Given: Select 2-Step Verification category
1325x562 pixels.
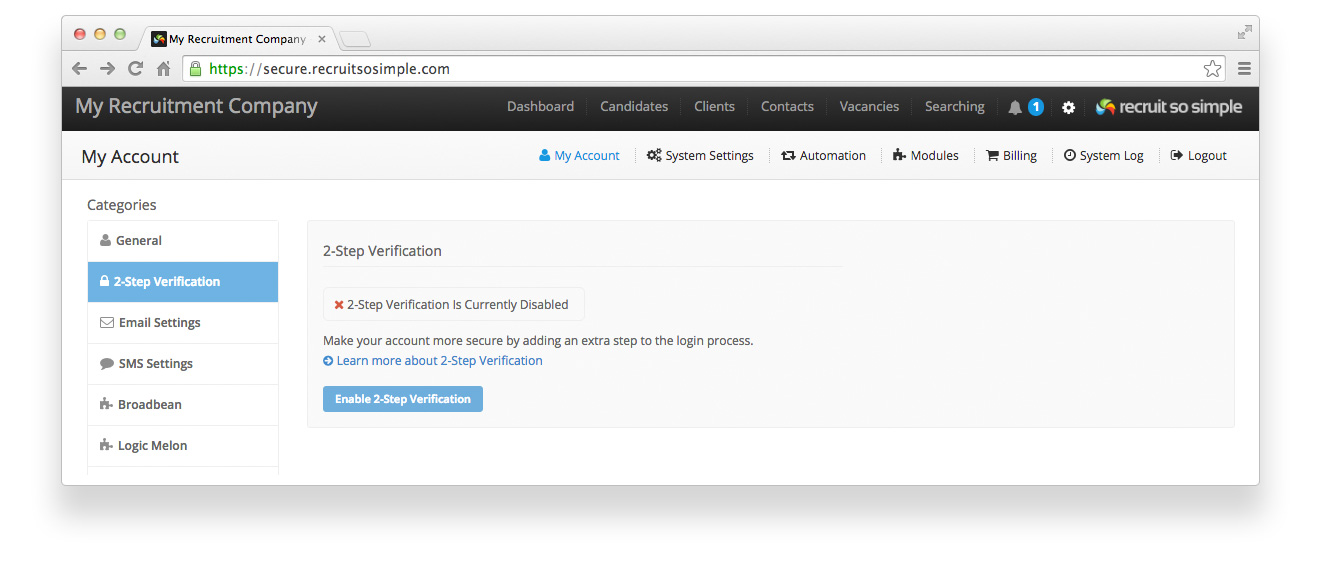Looking at the screenshot, I should pyautogui.click(x=183, y=282).
